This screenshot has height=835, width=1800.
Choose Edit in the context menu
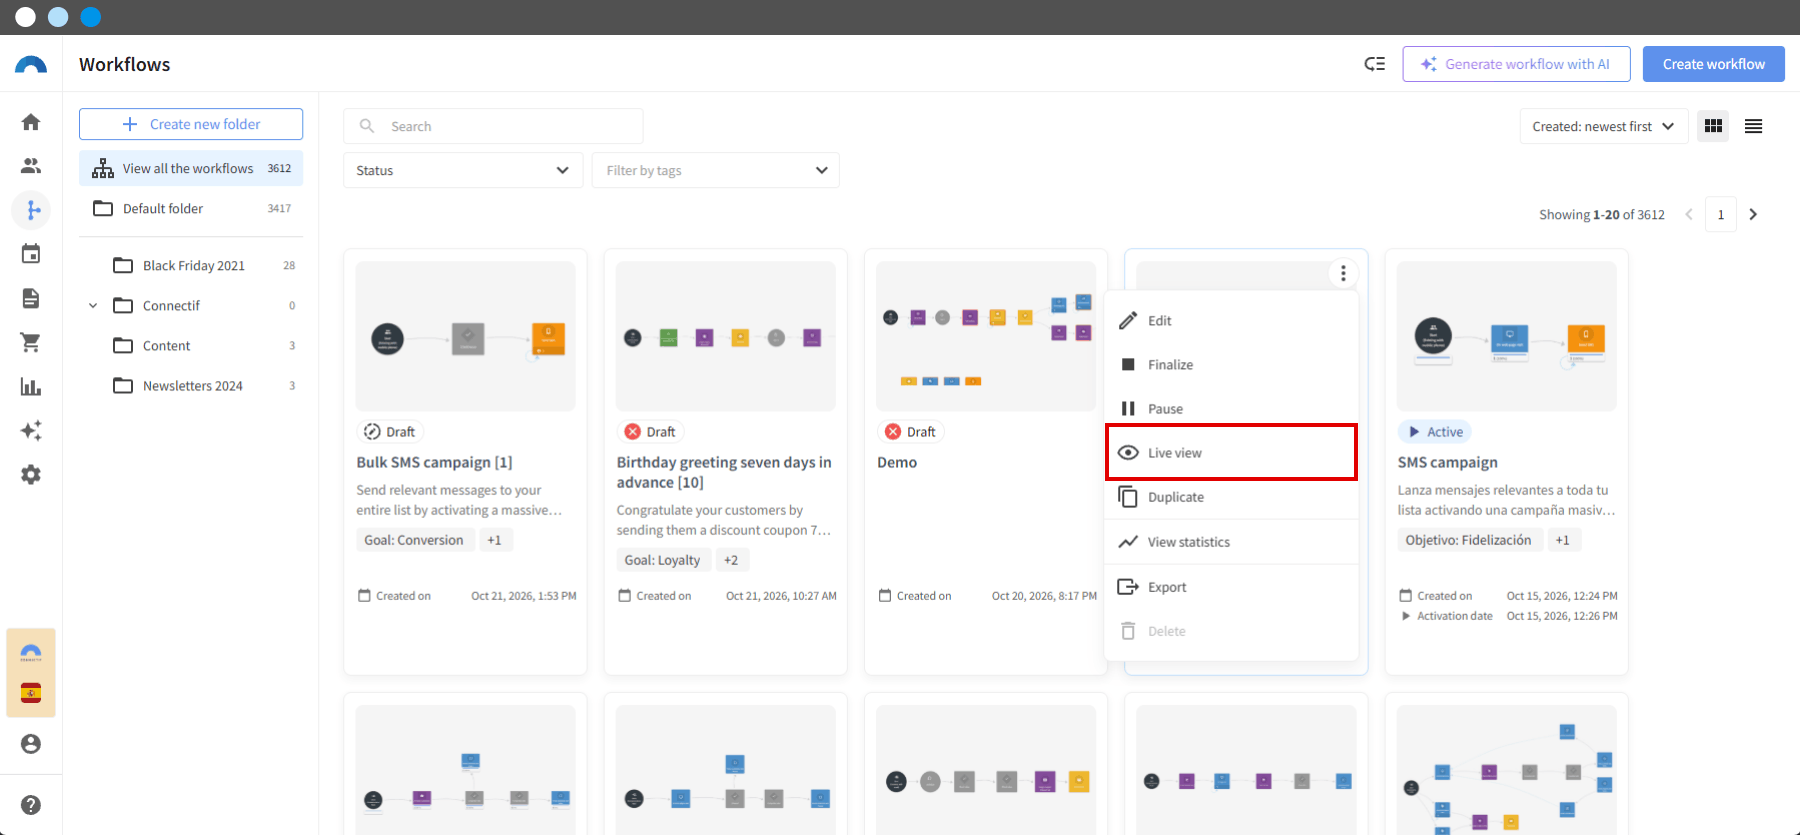[x=1231, y=321]
